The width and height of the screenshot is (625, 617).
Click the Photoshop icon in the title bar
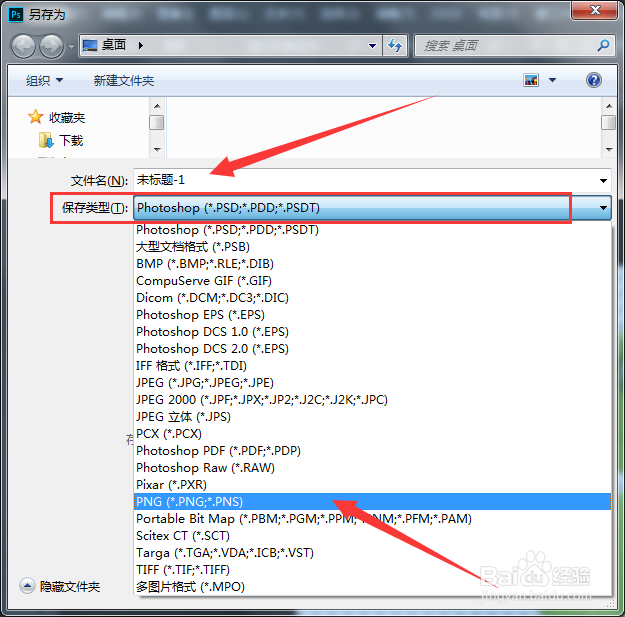[16, 15]
